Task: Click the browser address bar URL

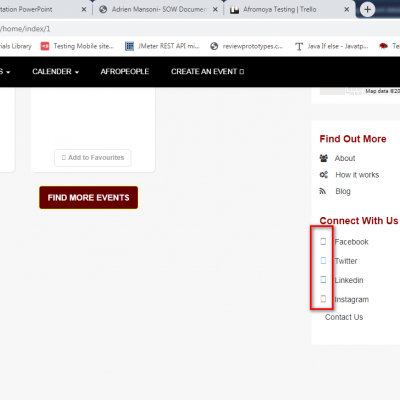Action: (25, 29)
